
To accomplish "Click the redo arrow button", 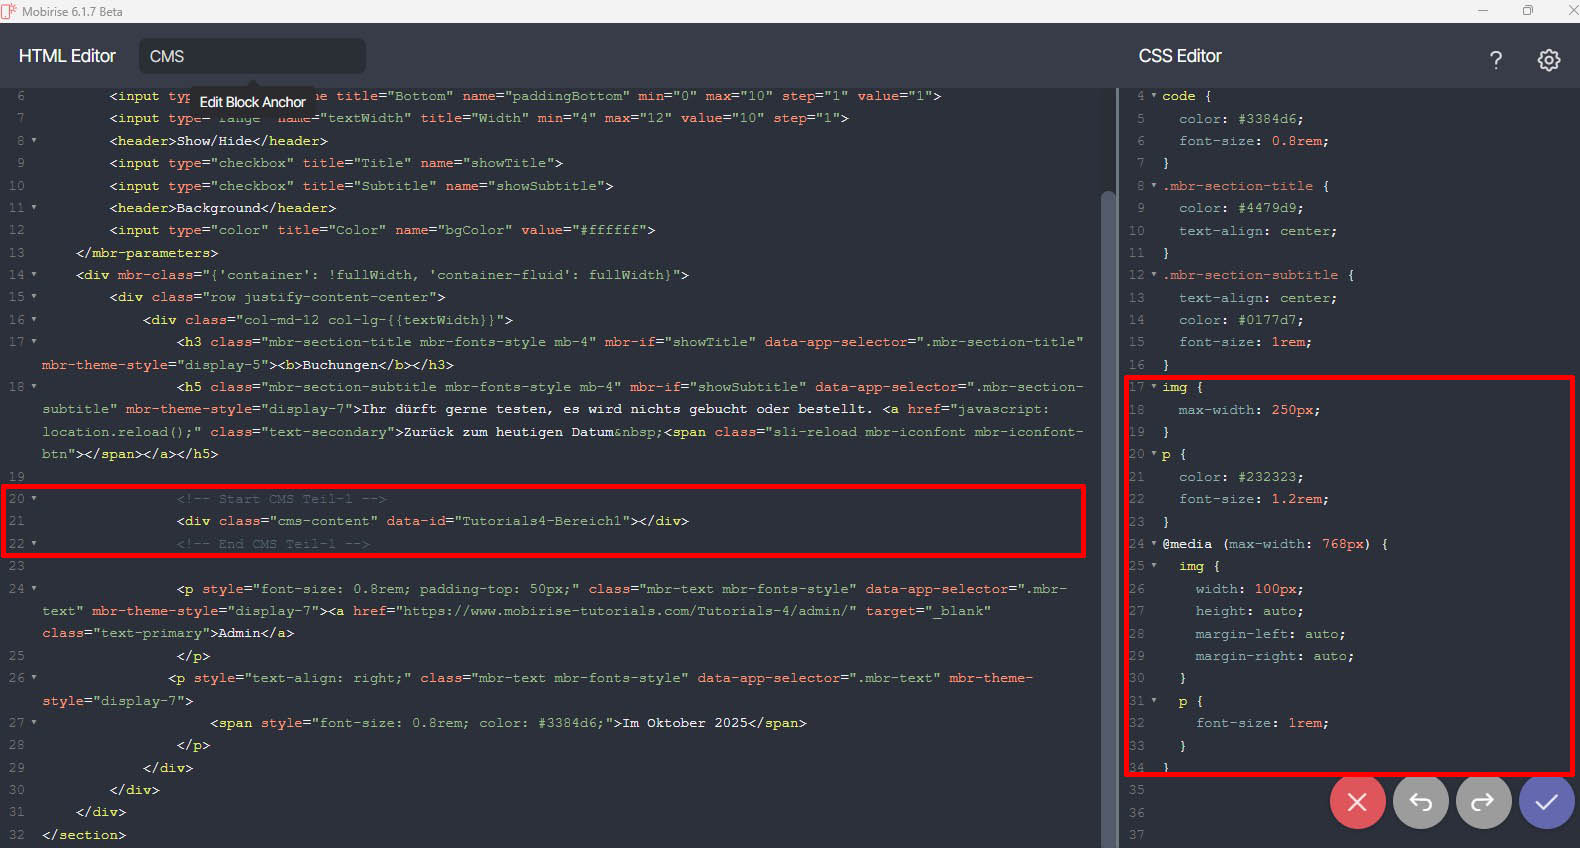I will [x=1483, y=802].
